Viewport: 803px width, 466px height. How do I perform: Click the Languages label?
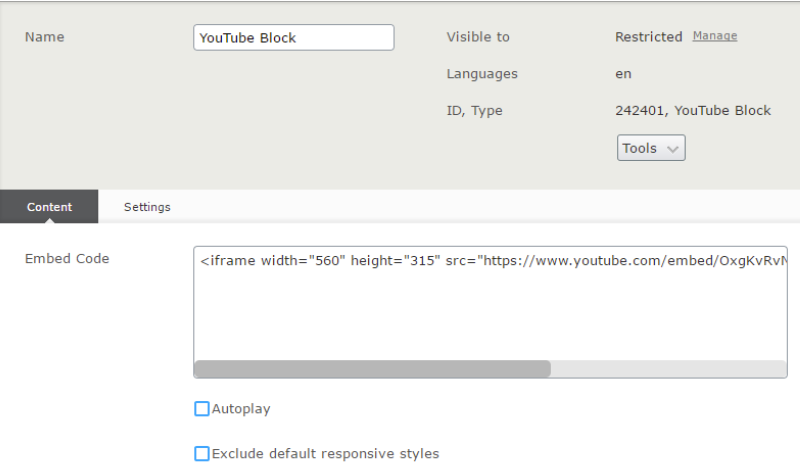(x=482, y=74)
